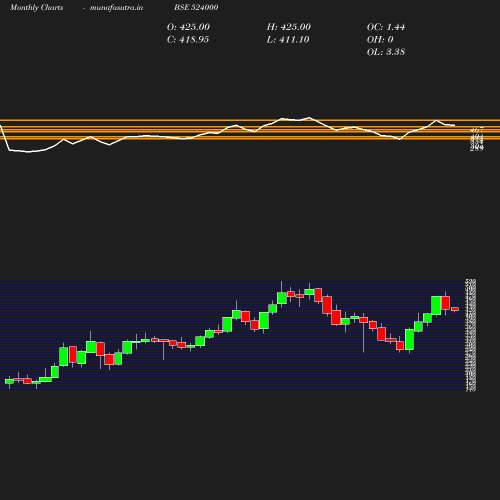Click the 'Monthly Charts' title text
The image size is (500, 500).
pyautogui.click(x=37, y=8)
